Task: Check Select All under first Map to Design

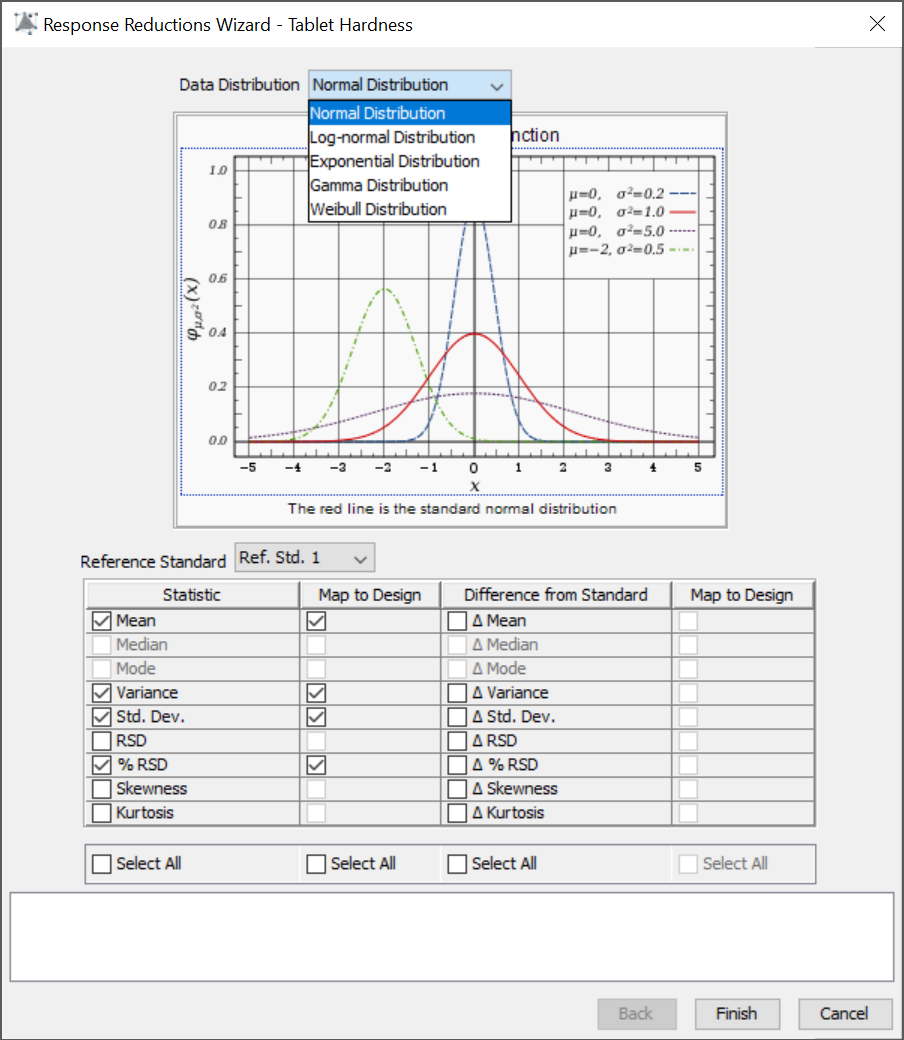Action: 316,864
